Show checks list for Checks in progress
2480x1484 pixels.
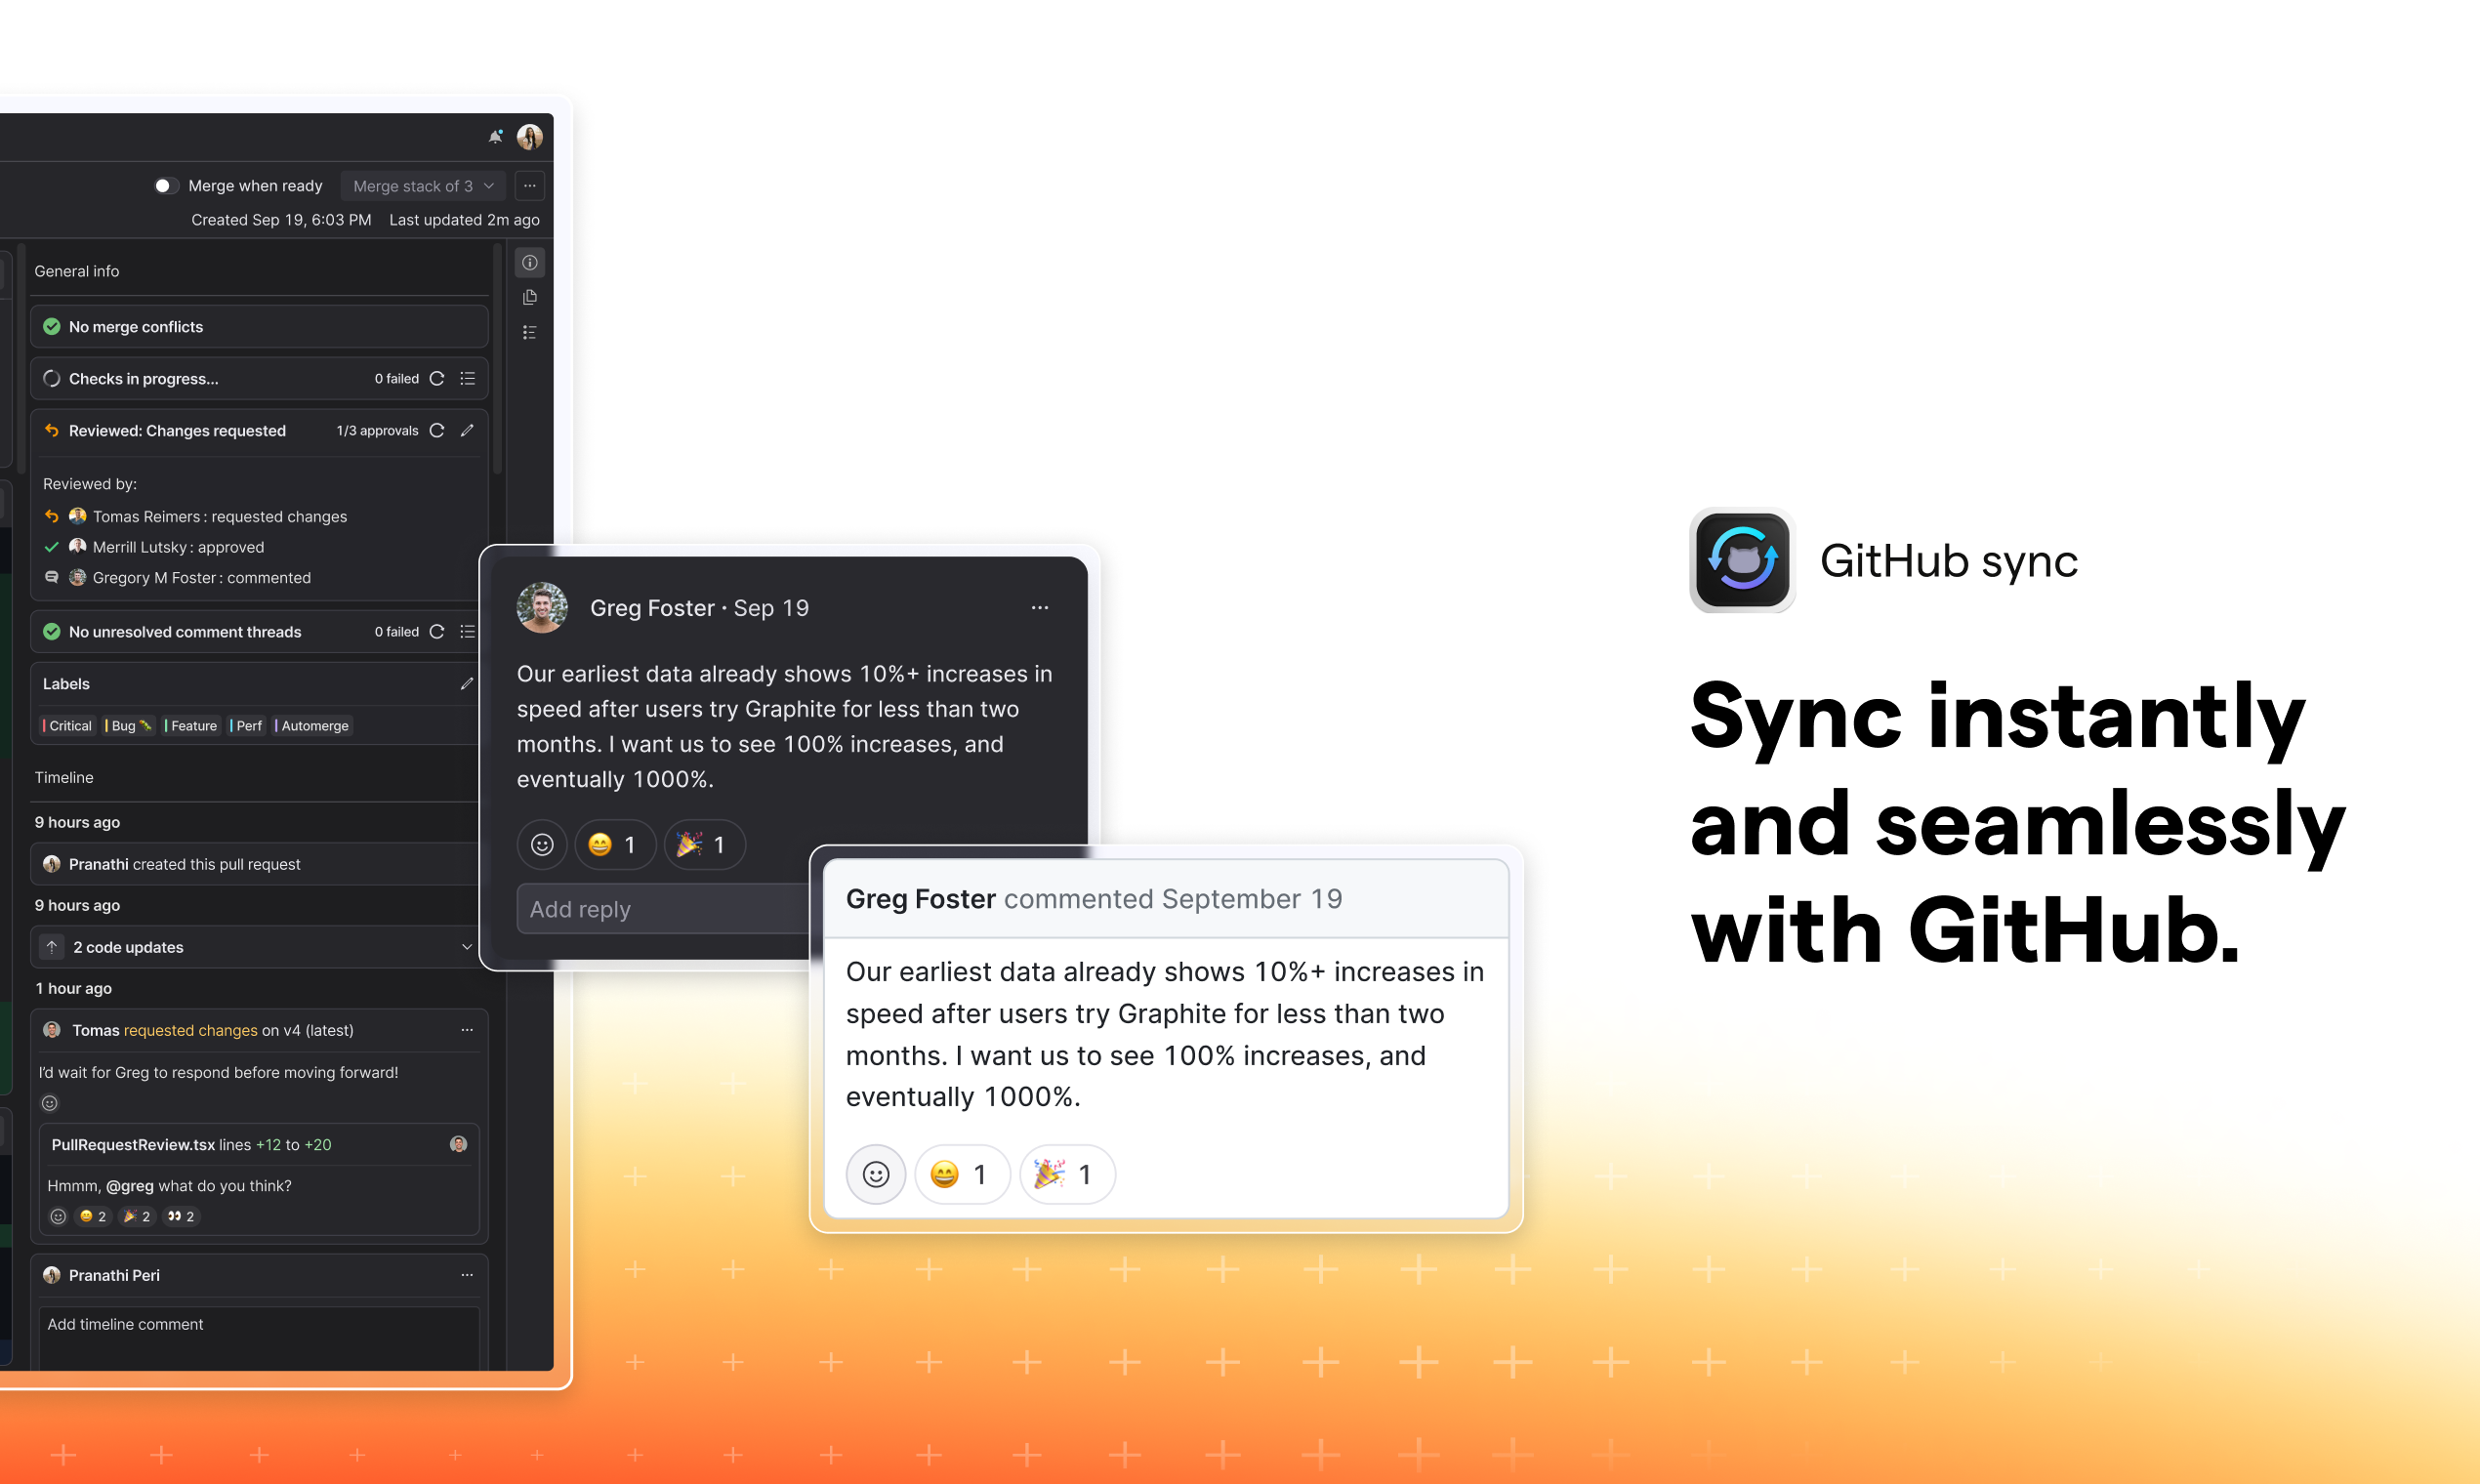(x=467, y=378)
